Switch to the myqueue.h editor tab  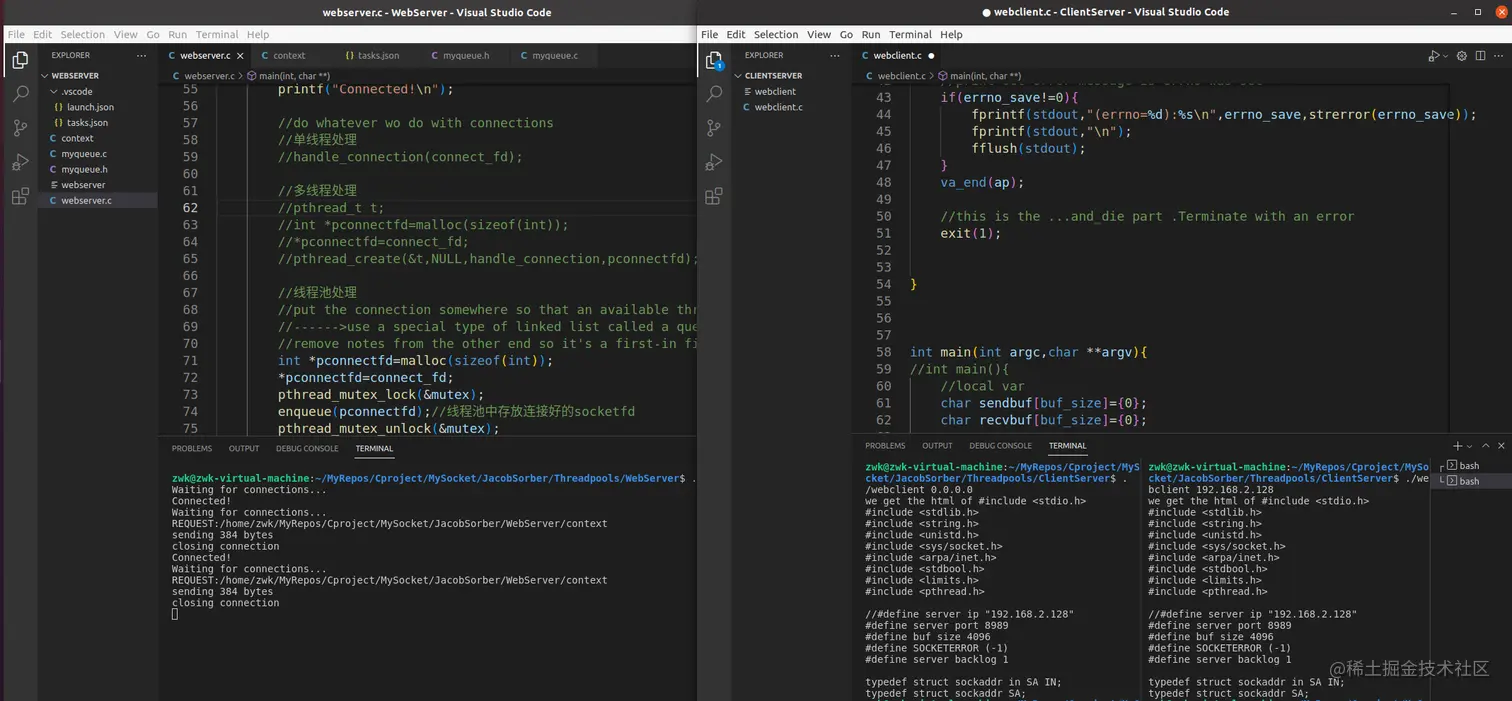click(465, 56)
